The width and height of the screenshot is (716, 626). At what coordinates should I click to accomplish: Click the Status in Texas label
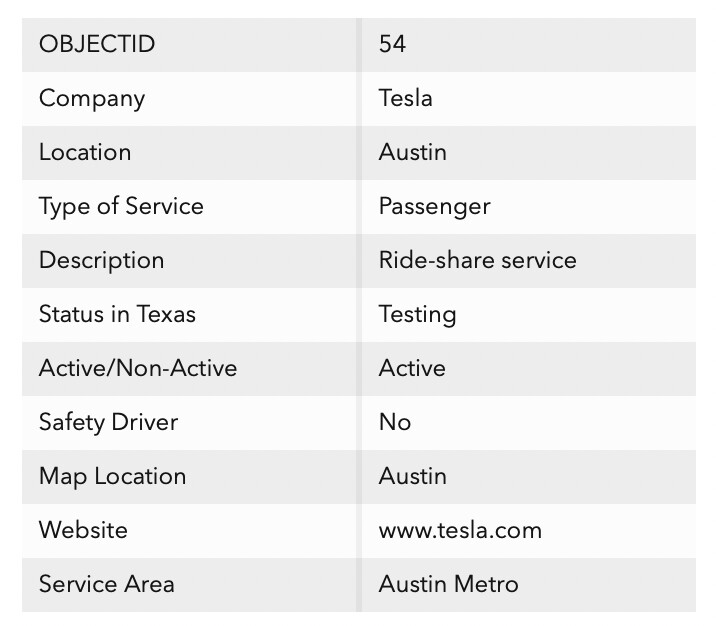(117, 314)
